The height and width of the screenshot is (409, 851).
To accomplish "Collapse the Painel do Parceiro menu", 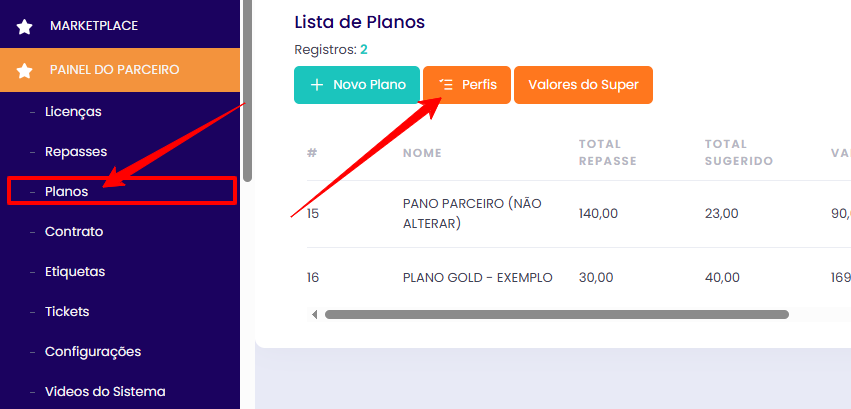I will pyautogui.click(x=114, y=70).
